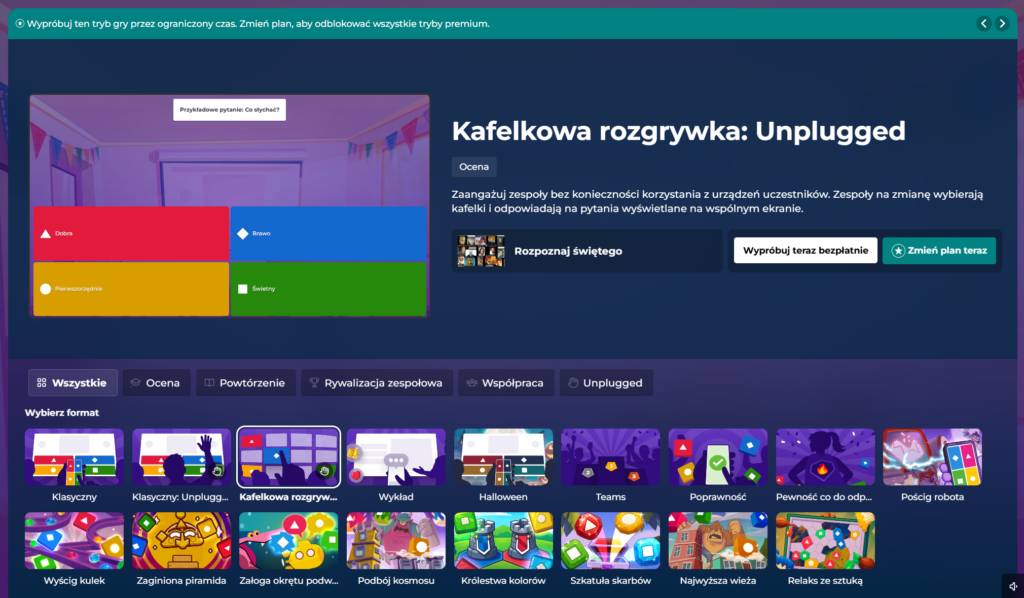Select the Klasyczny: Unplugged format thumbnail
1024x598 pixels.
(x=181, y=458)
